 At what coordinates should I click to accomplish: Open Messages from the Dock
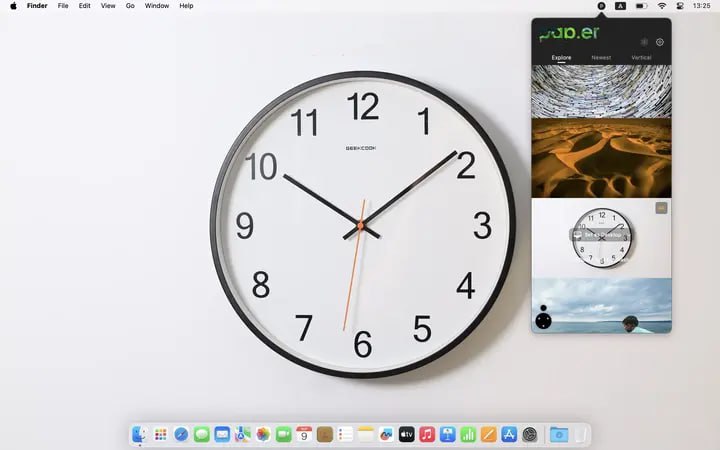click(x=202, y=434)
